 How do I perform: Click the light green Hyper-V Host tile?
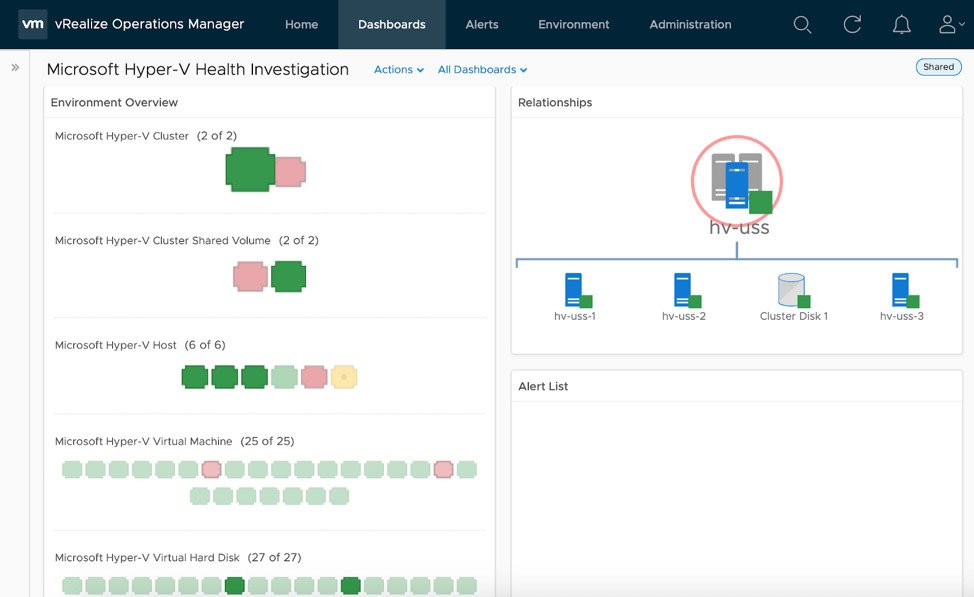coord(284,377)
